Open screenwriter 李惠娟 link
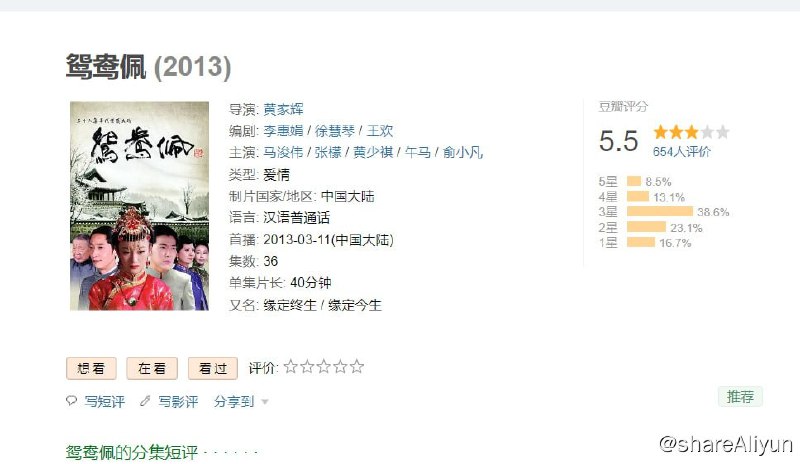The width and height of the screenshot is (800, 464). (x=283, y=131)
